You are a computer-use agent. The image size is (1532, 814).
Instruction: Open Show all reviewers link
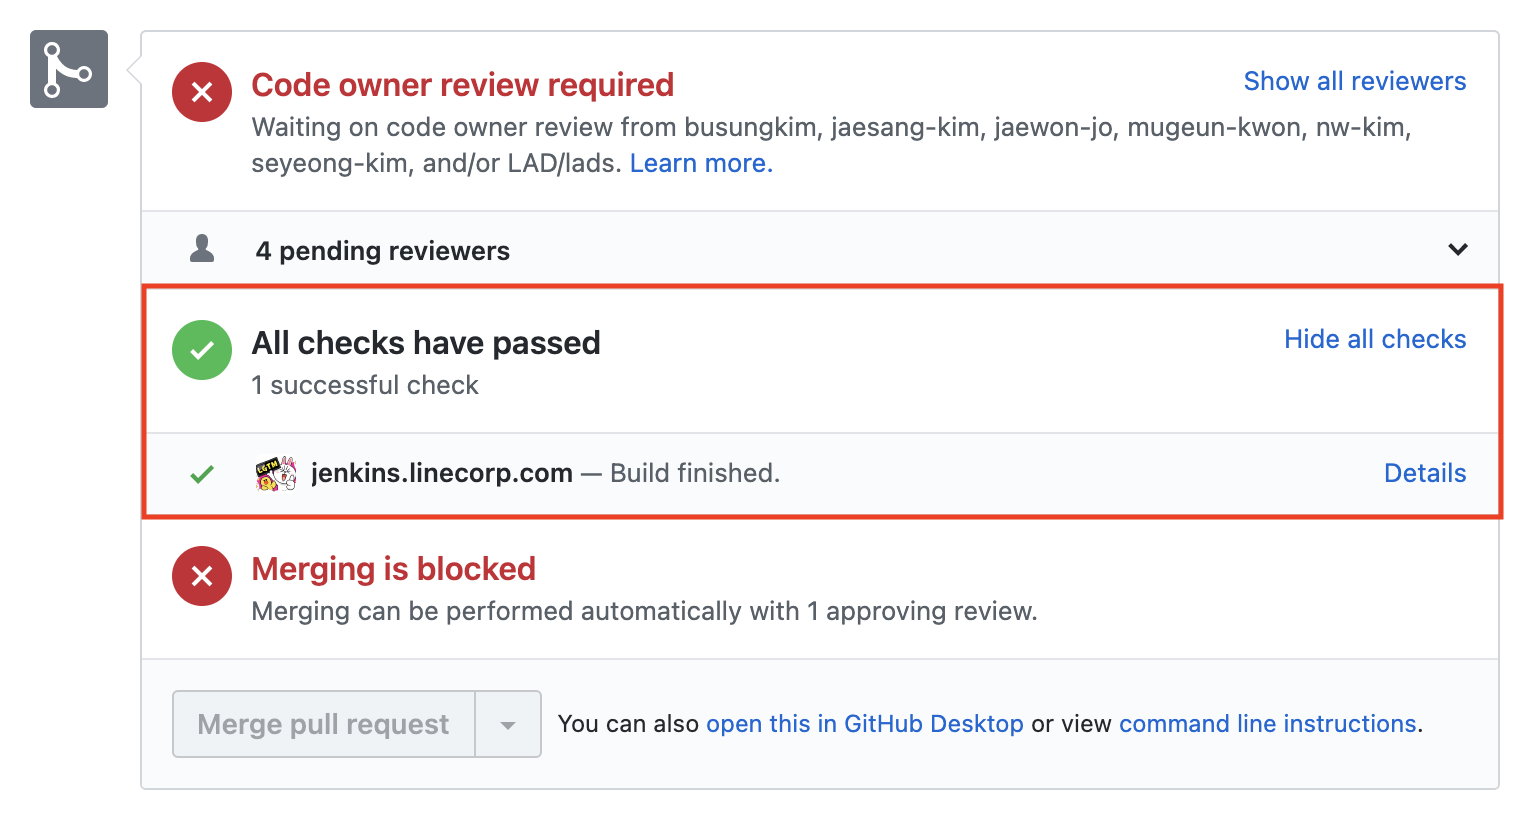click(1355, 81)
